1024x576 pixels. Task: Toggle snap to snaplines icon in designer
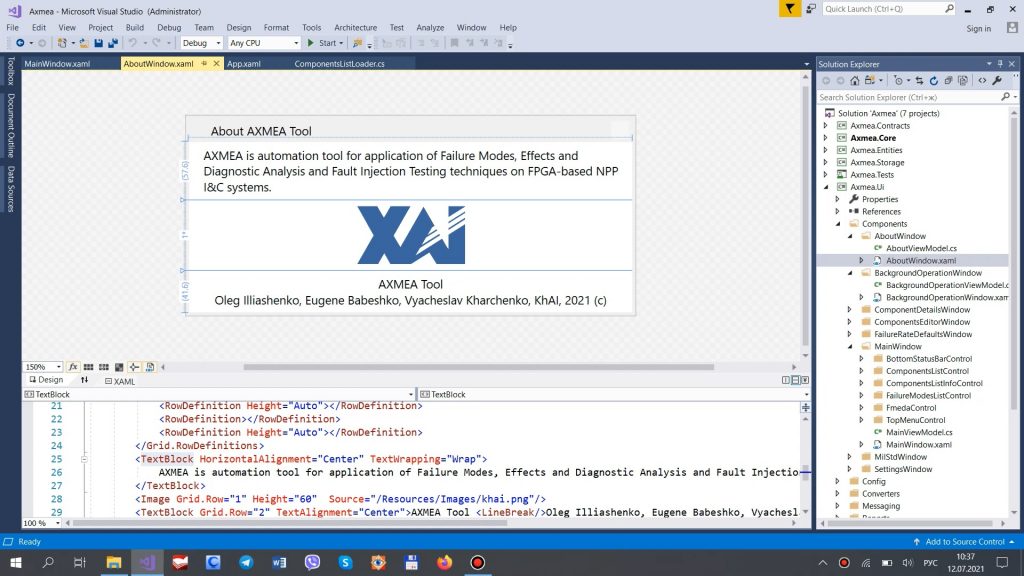[134, 367]
